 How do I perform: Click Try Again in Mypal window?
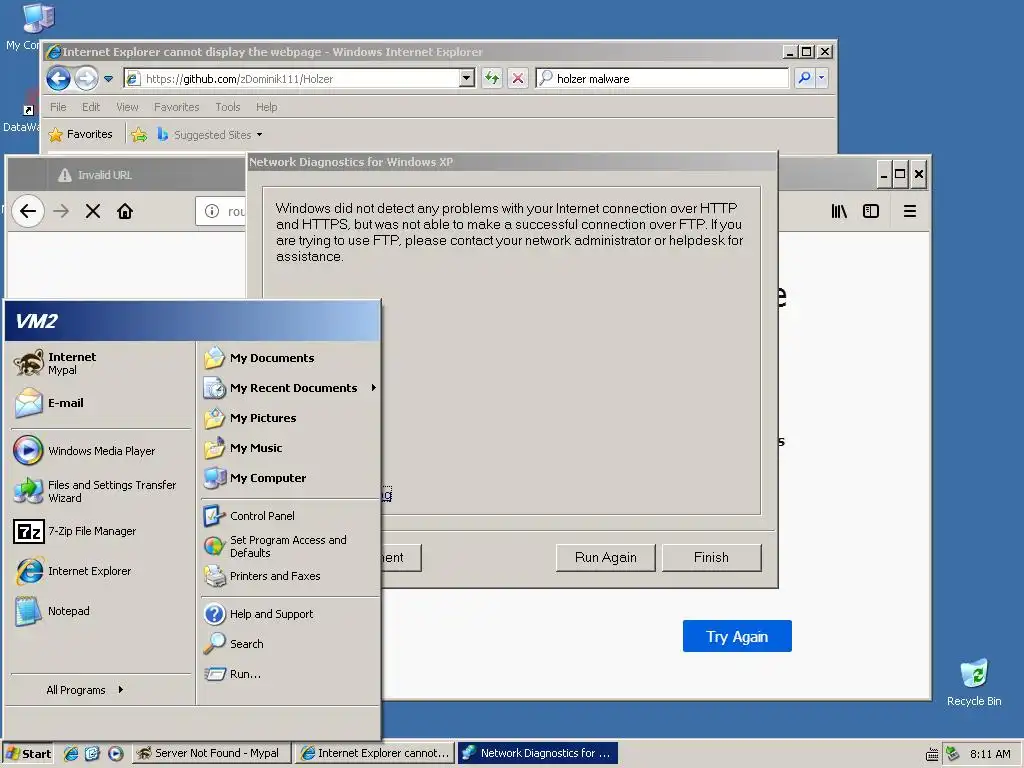(x=737, y=636)
